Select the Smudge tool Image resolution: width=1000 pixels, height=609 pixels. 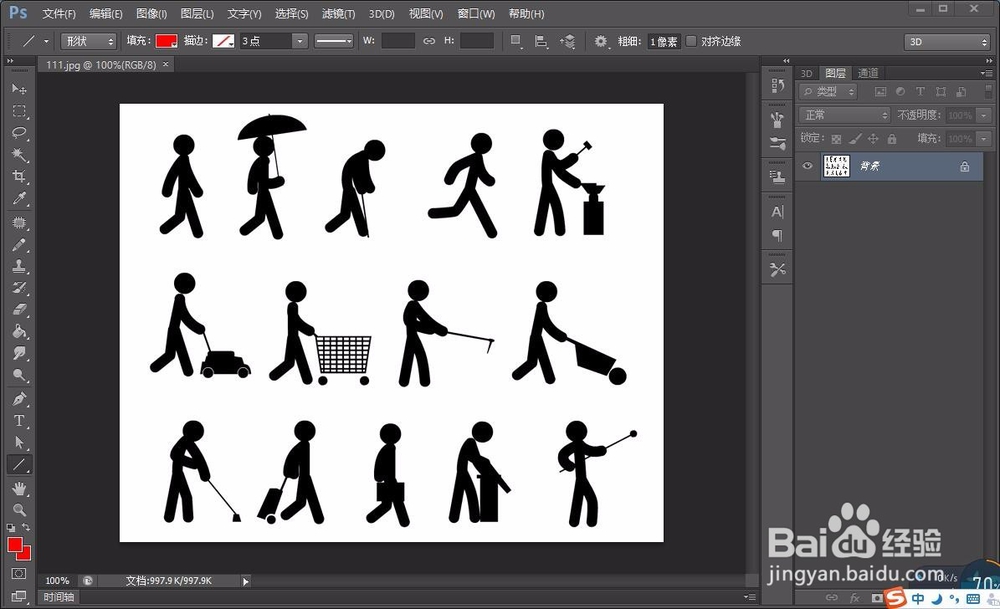(x=19, y=353)
